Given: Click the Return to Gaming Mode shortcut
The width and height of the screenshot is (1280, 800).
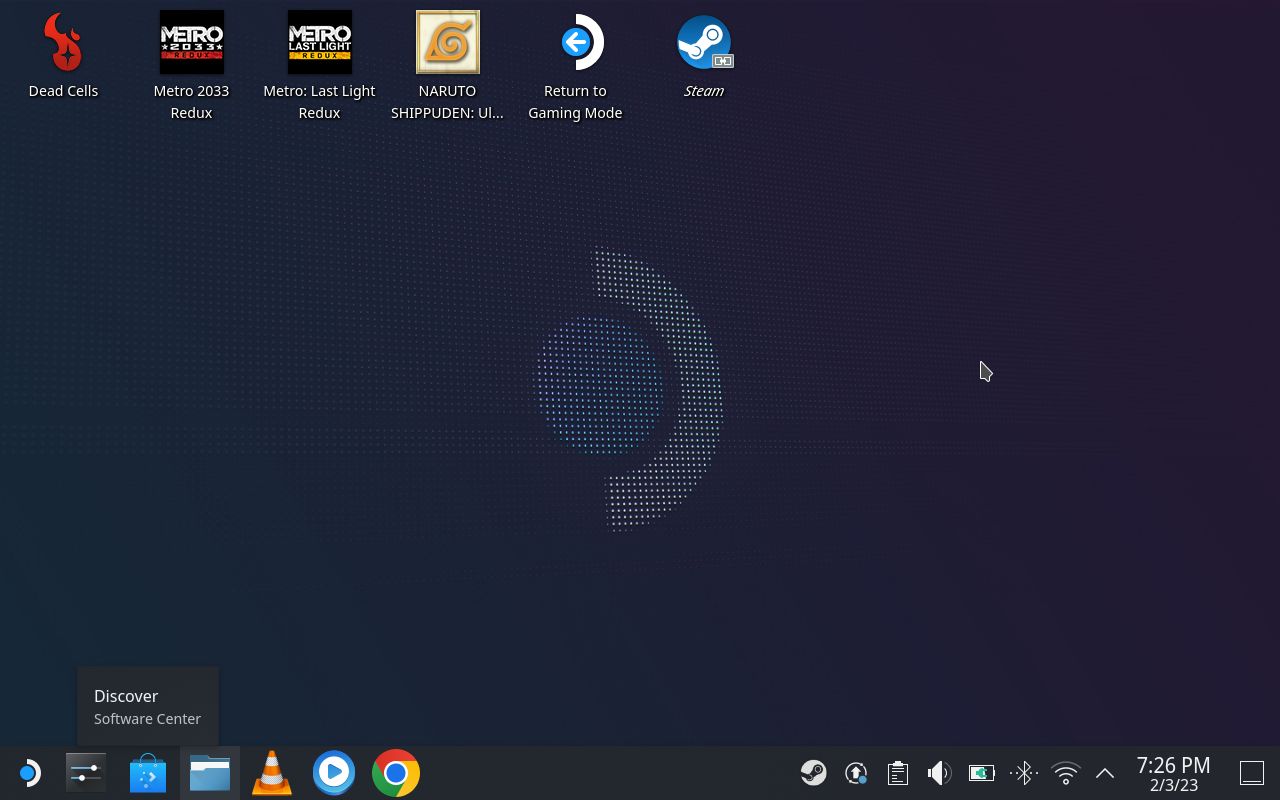Looking at the screenshot, I should tap(575, 66).
